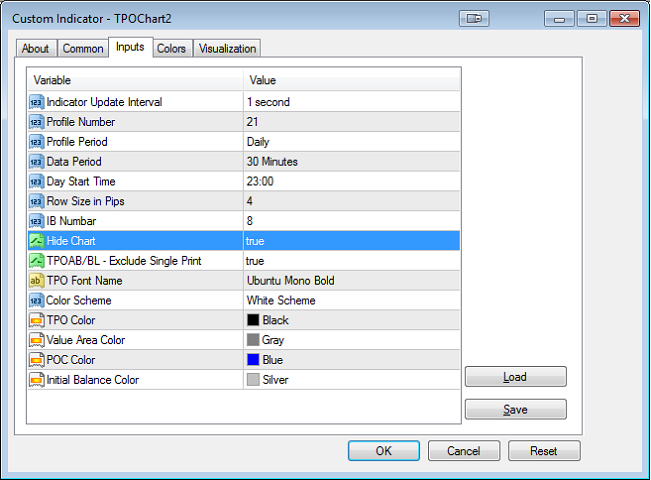Click the boolean icon beside TPOAB/BL row

coord(37,261)
